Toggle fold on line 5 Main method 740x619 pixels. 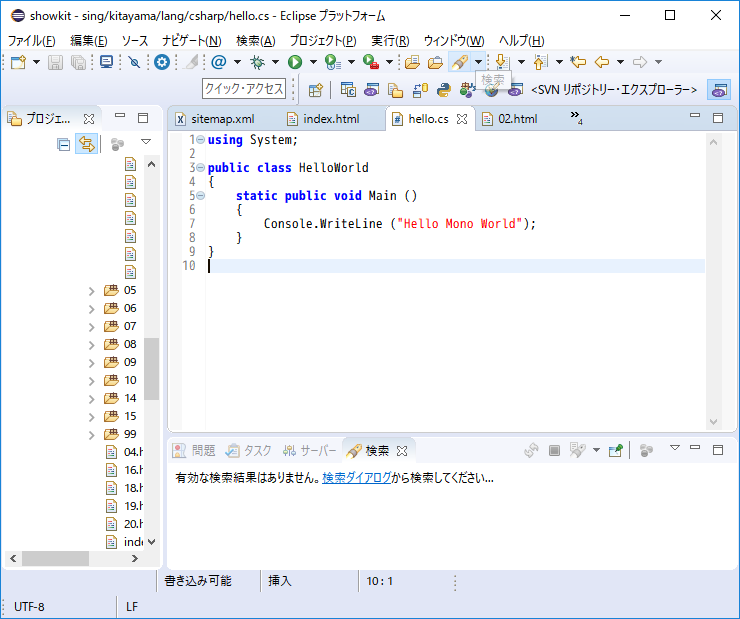(x=201, y=195)
